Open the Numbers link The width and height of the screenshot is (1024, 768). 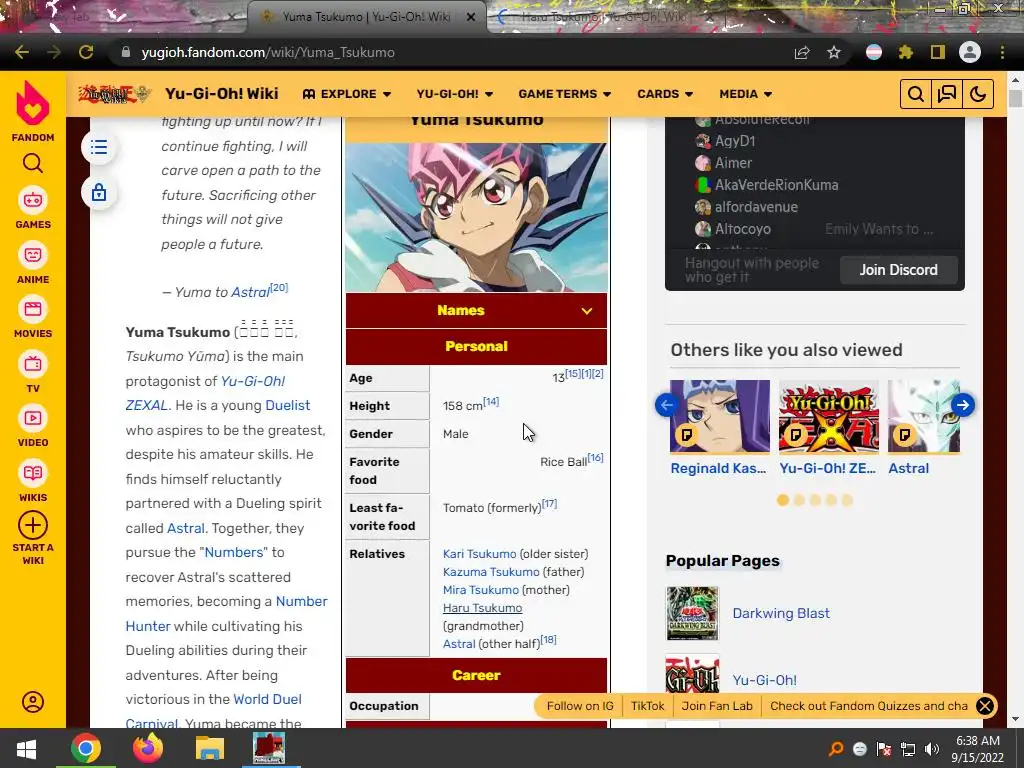coord(234,552)
